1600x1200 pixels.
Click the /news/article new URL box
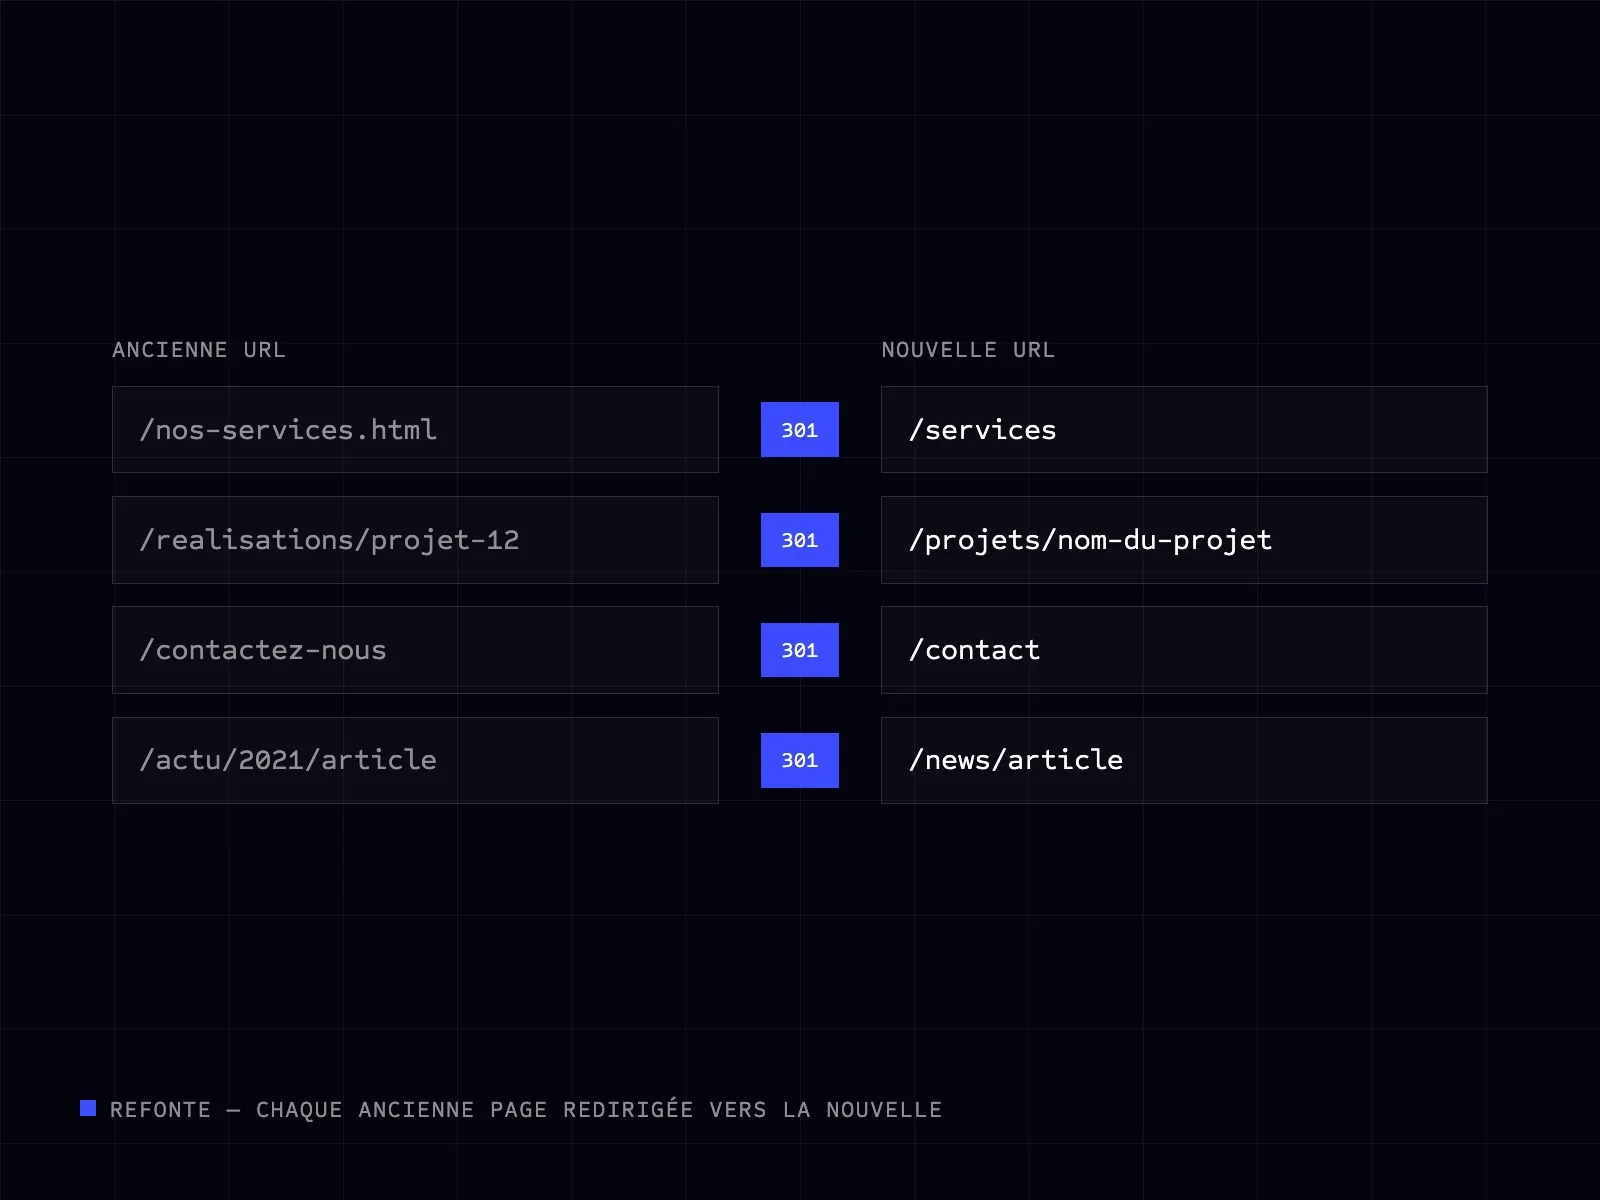click(x=1184, y=760)
